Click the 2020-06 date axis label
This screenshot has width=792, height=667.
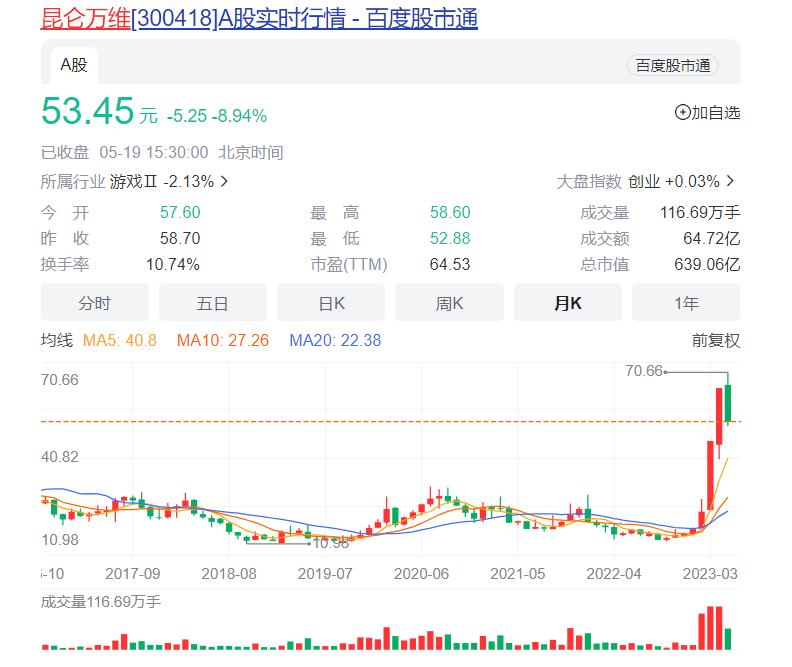[x=421, y=574]
